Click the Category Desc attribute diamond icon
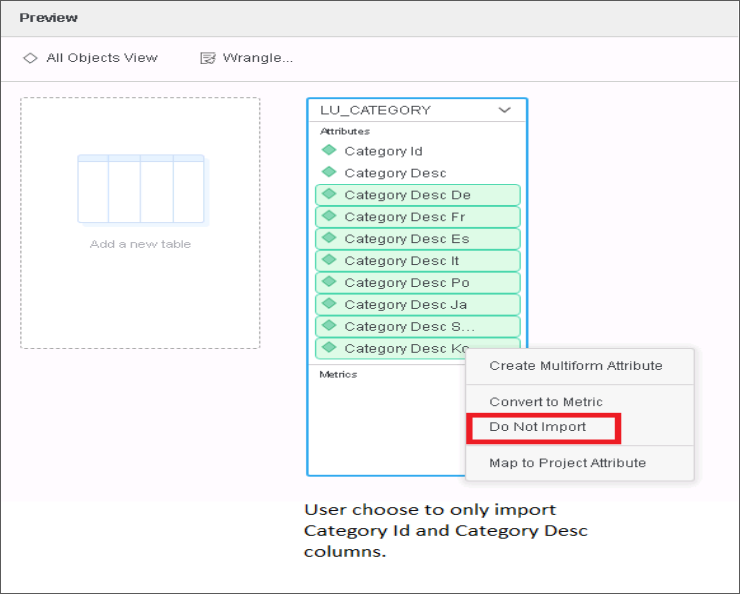The image size is (740, 594). (x=329, y=172)
